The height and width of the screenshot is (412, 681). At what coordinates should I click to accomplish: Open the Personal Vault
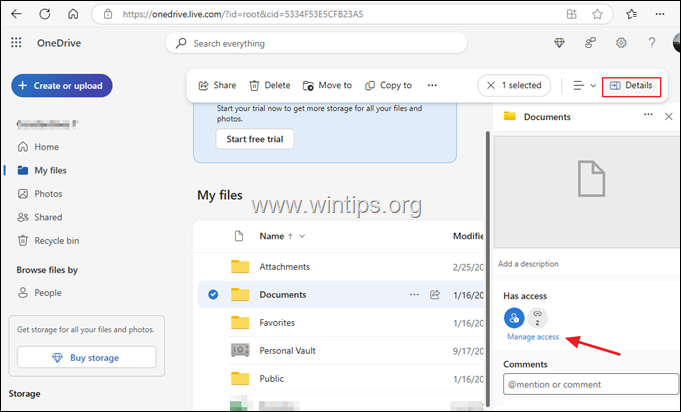[x=288, y=350]
